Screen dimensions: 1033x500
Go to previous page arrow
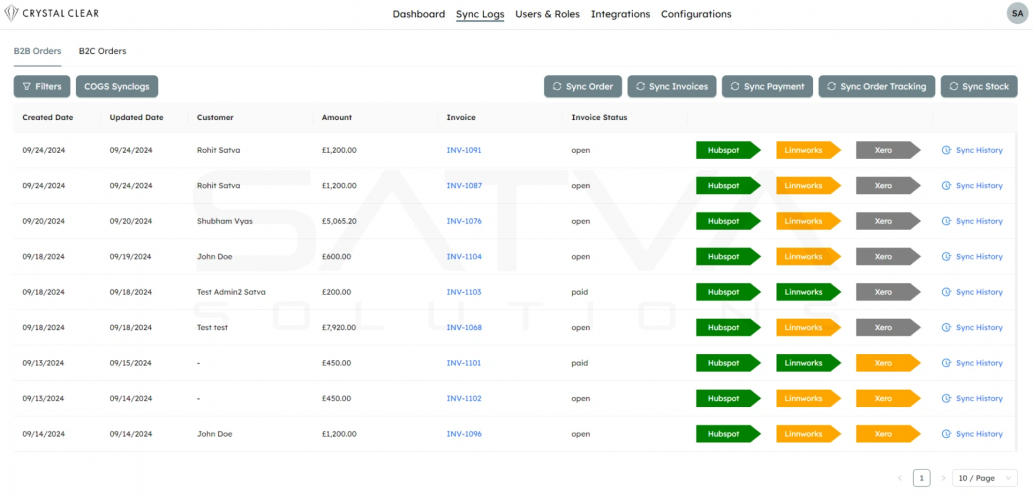coord(900,478)
